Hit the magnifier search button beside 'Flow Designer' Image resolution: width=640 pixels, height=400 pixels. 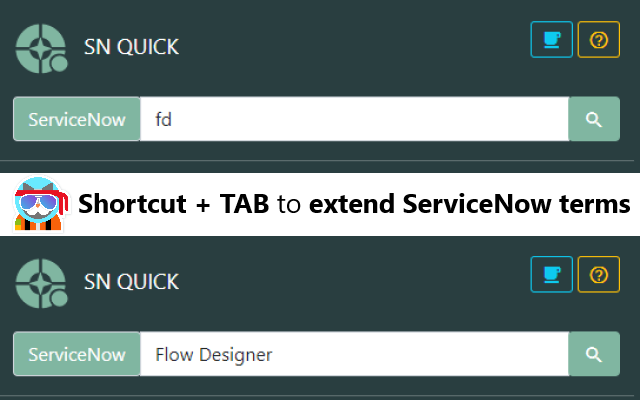[x=594, y=354]
